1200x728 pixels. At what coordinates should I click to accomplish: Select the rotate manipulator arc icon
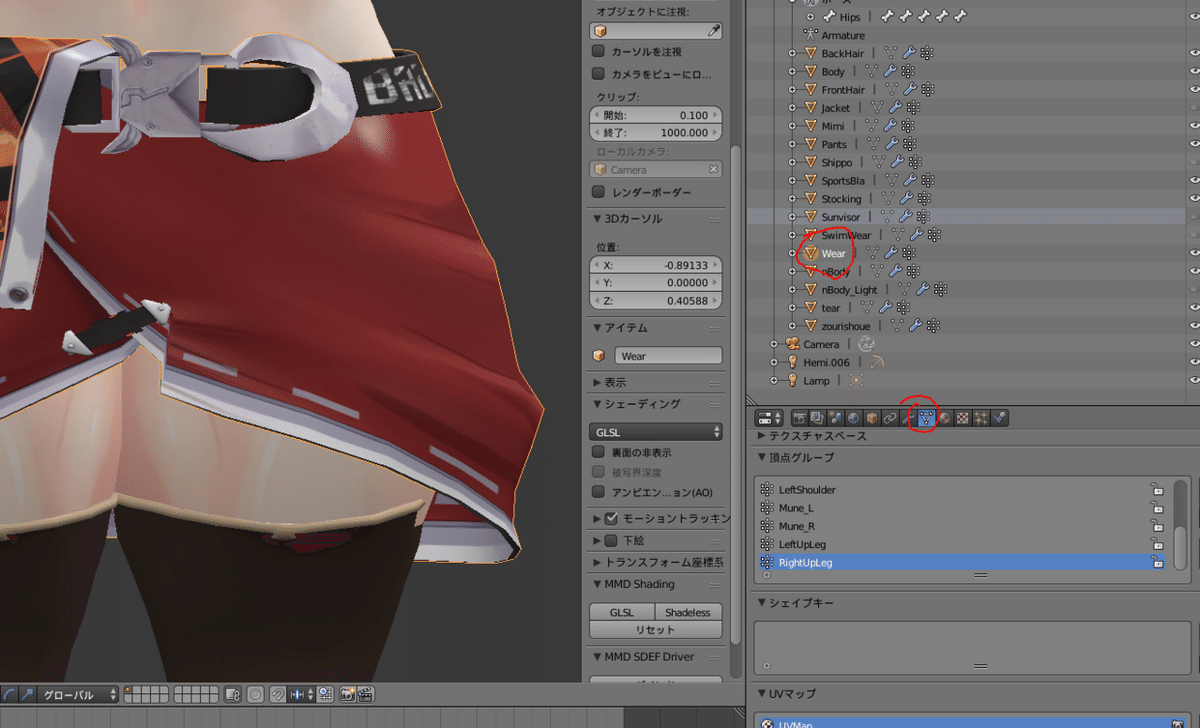pos(9,694)
